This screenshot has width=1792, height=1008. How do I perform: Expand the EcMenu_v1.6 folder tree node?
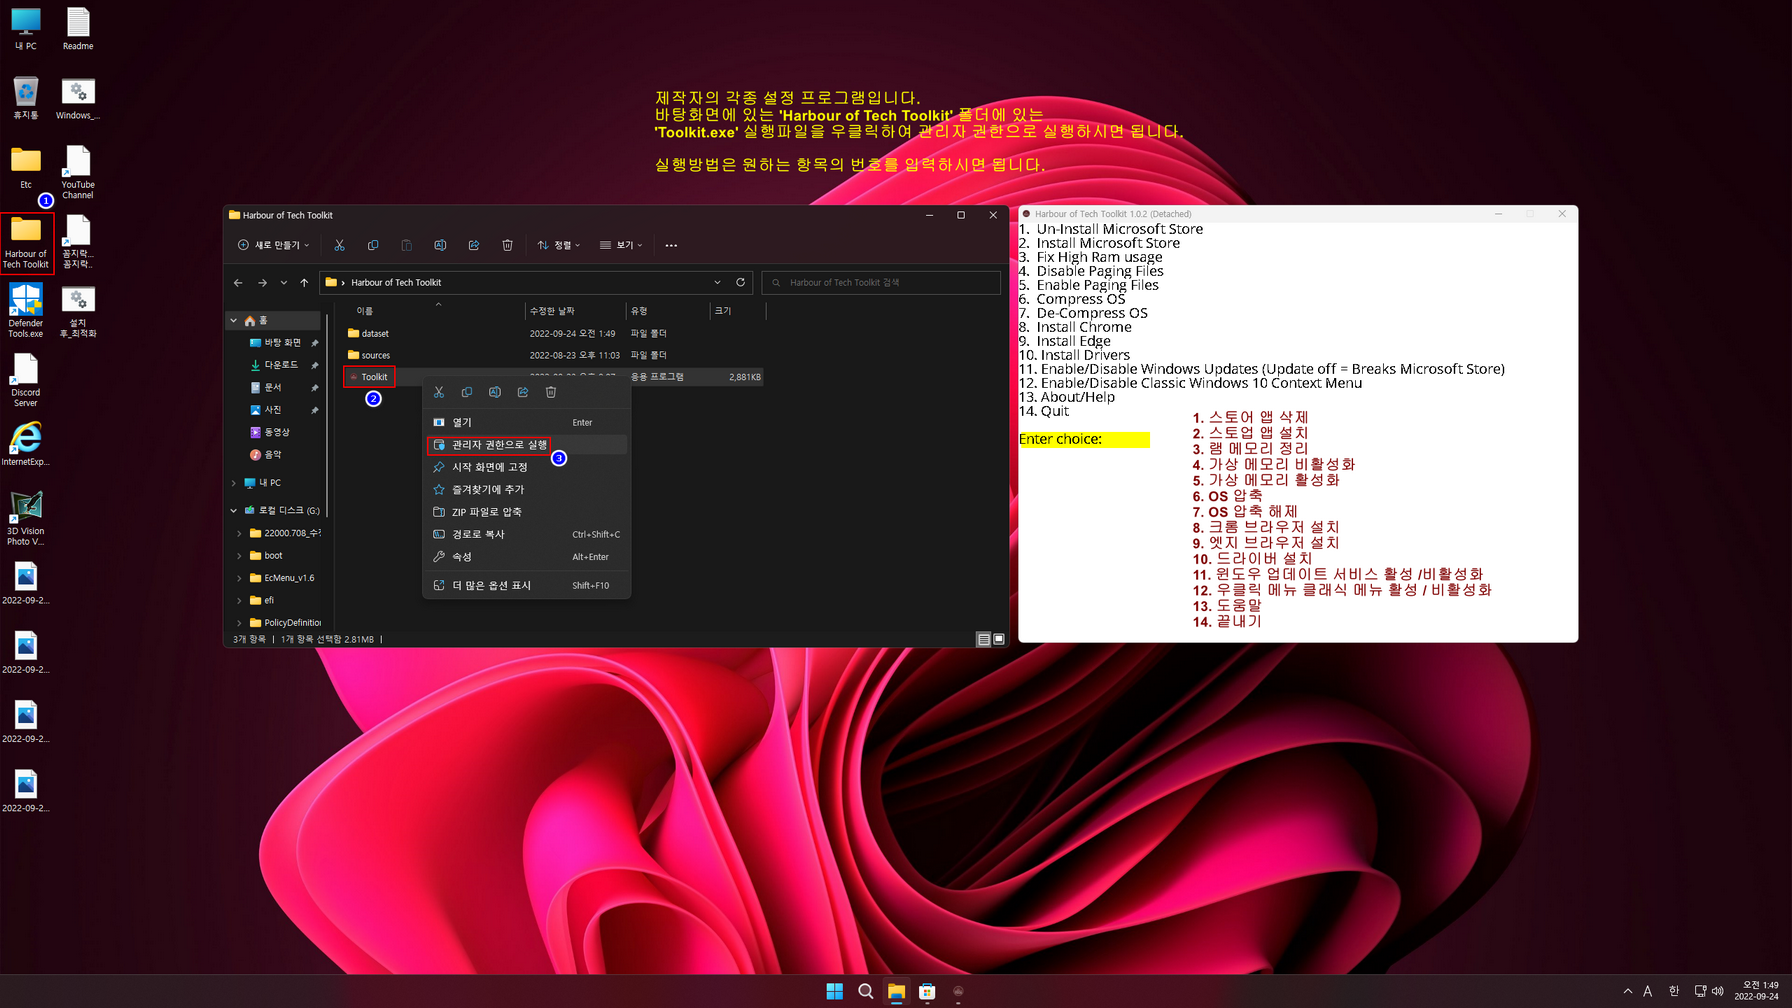coord(239,578)
